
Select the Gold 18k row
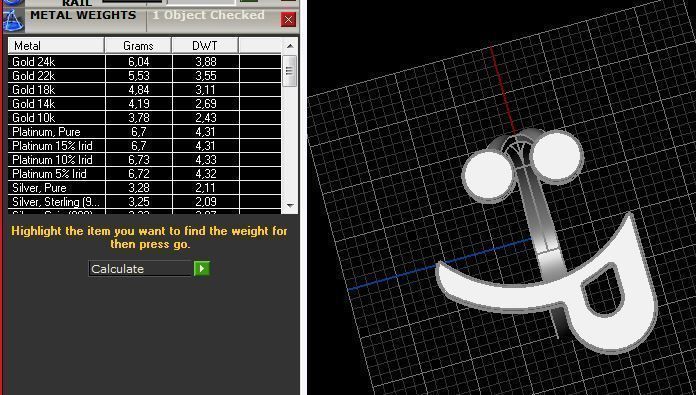pos(145,90)
